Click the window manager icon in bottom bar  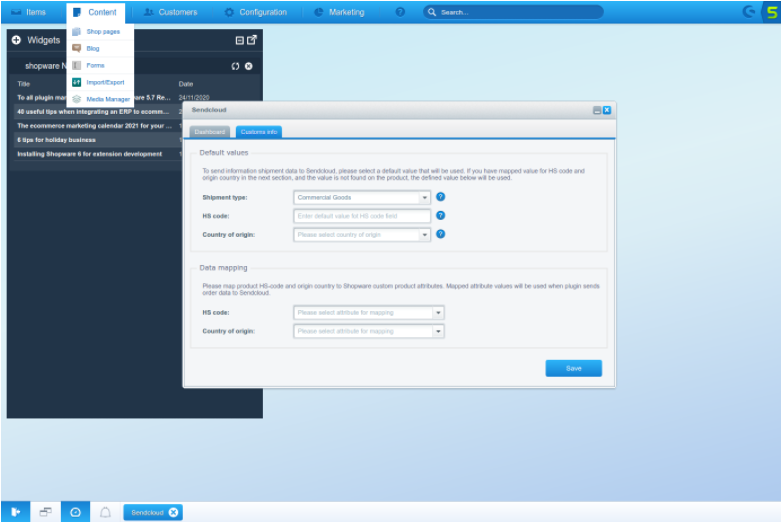click(x=45, y=512)
